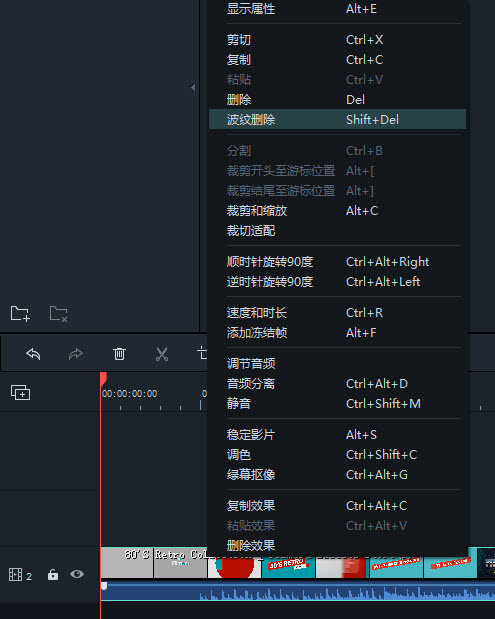The height and width of the screenshot is (619, 495).
Task: Click the scissors split icon
Action: click(x=162, y=354)
